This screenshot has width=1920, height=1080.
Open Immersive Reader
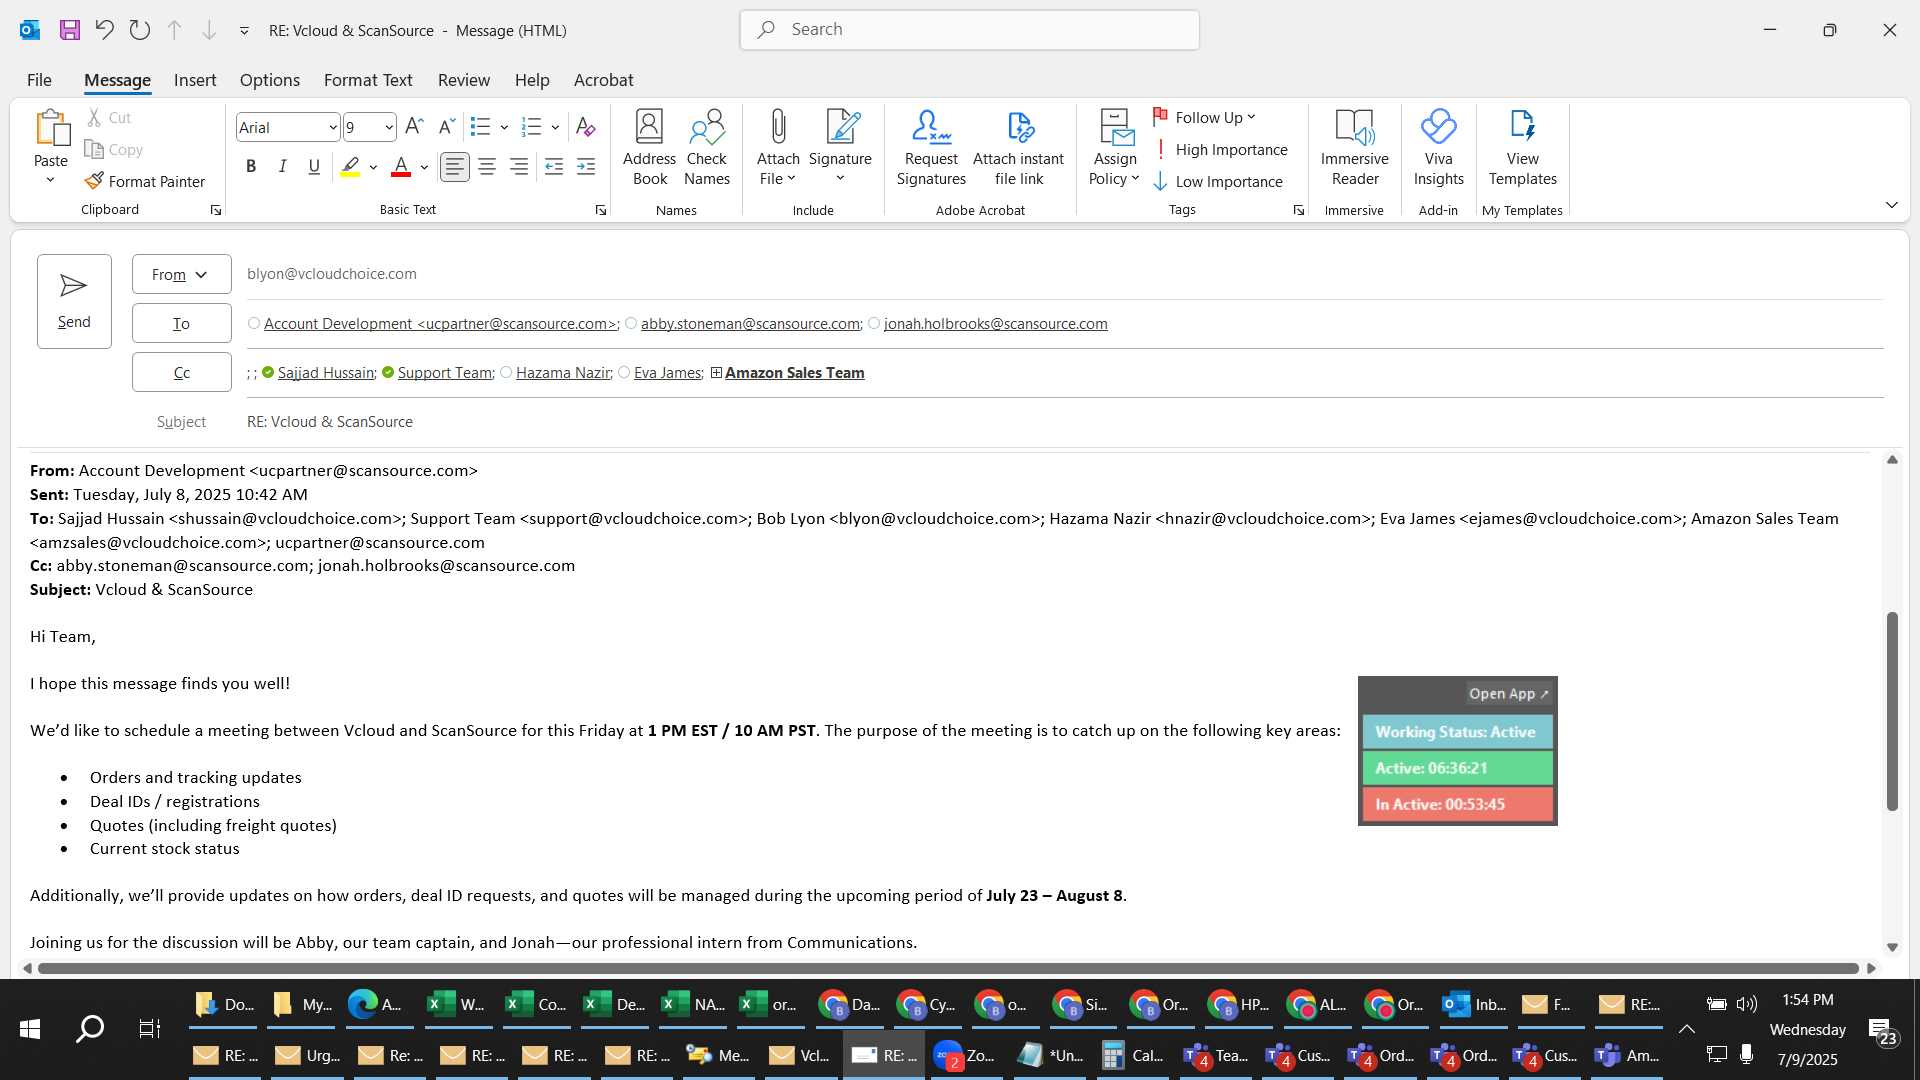point(1355,147)
